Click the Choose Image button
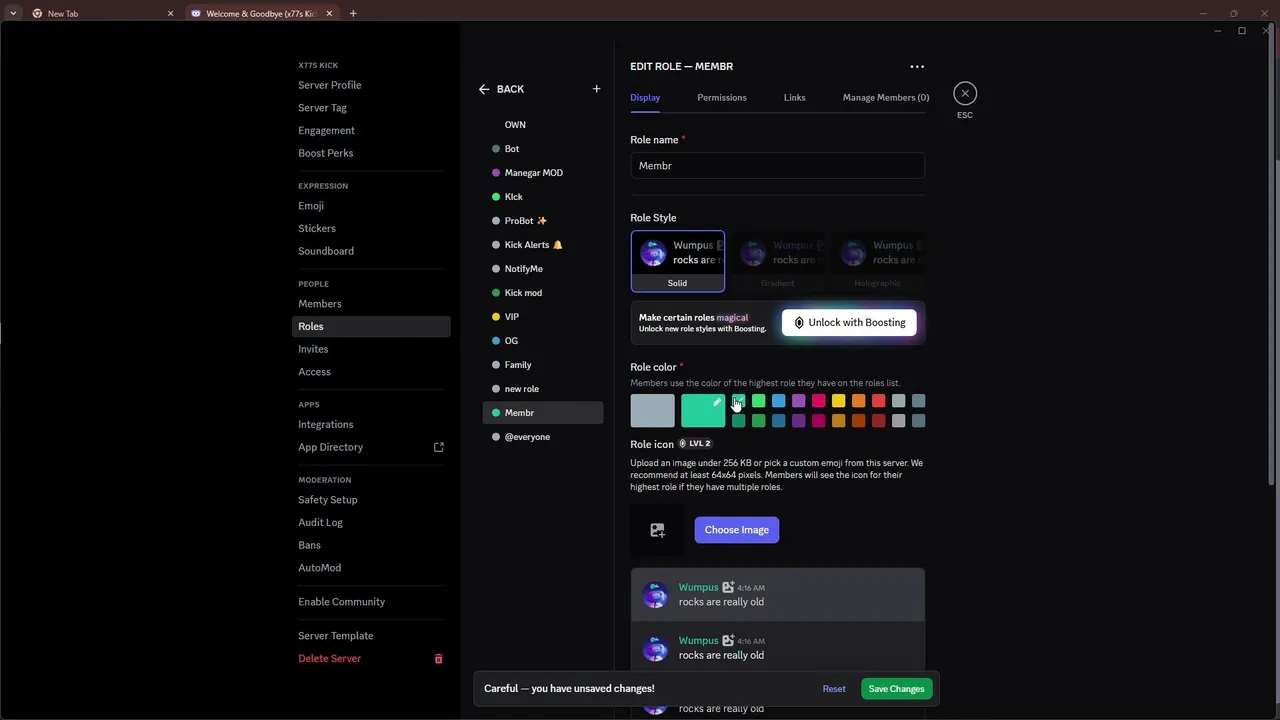The width and height of the screenshot is (1280, 720). [737, 530]
